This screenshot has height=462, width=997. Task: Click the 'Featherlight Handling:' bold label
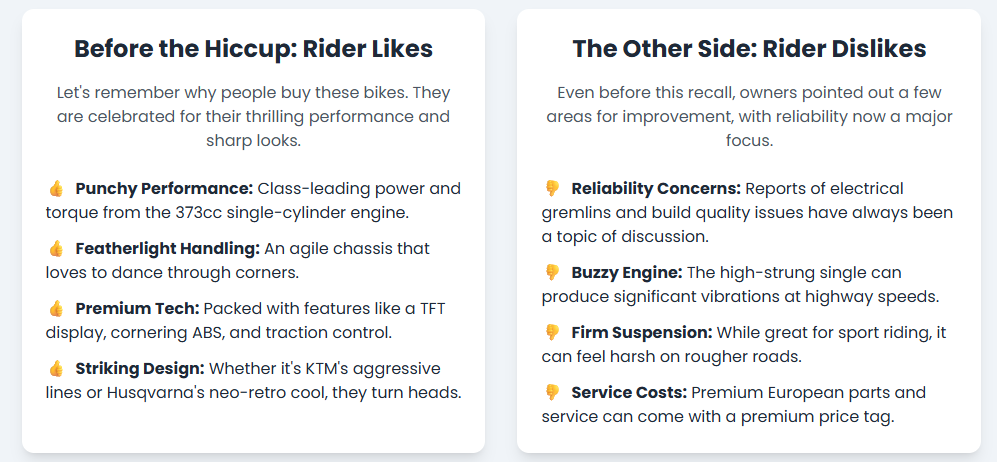(x=167, y=248)
